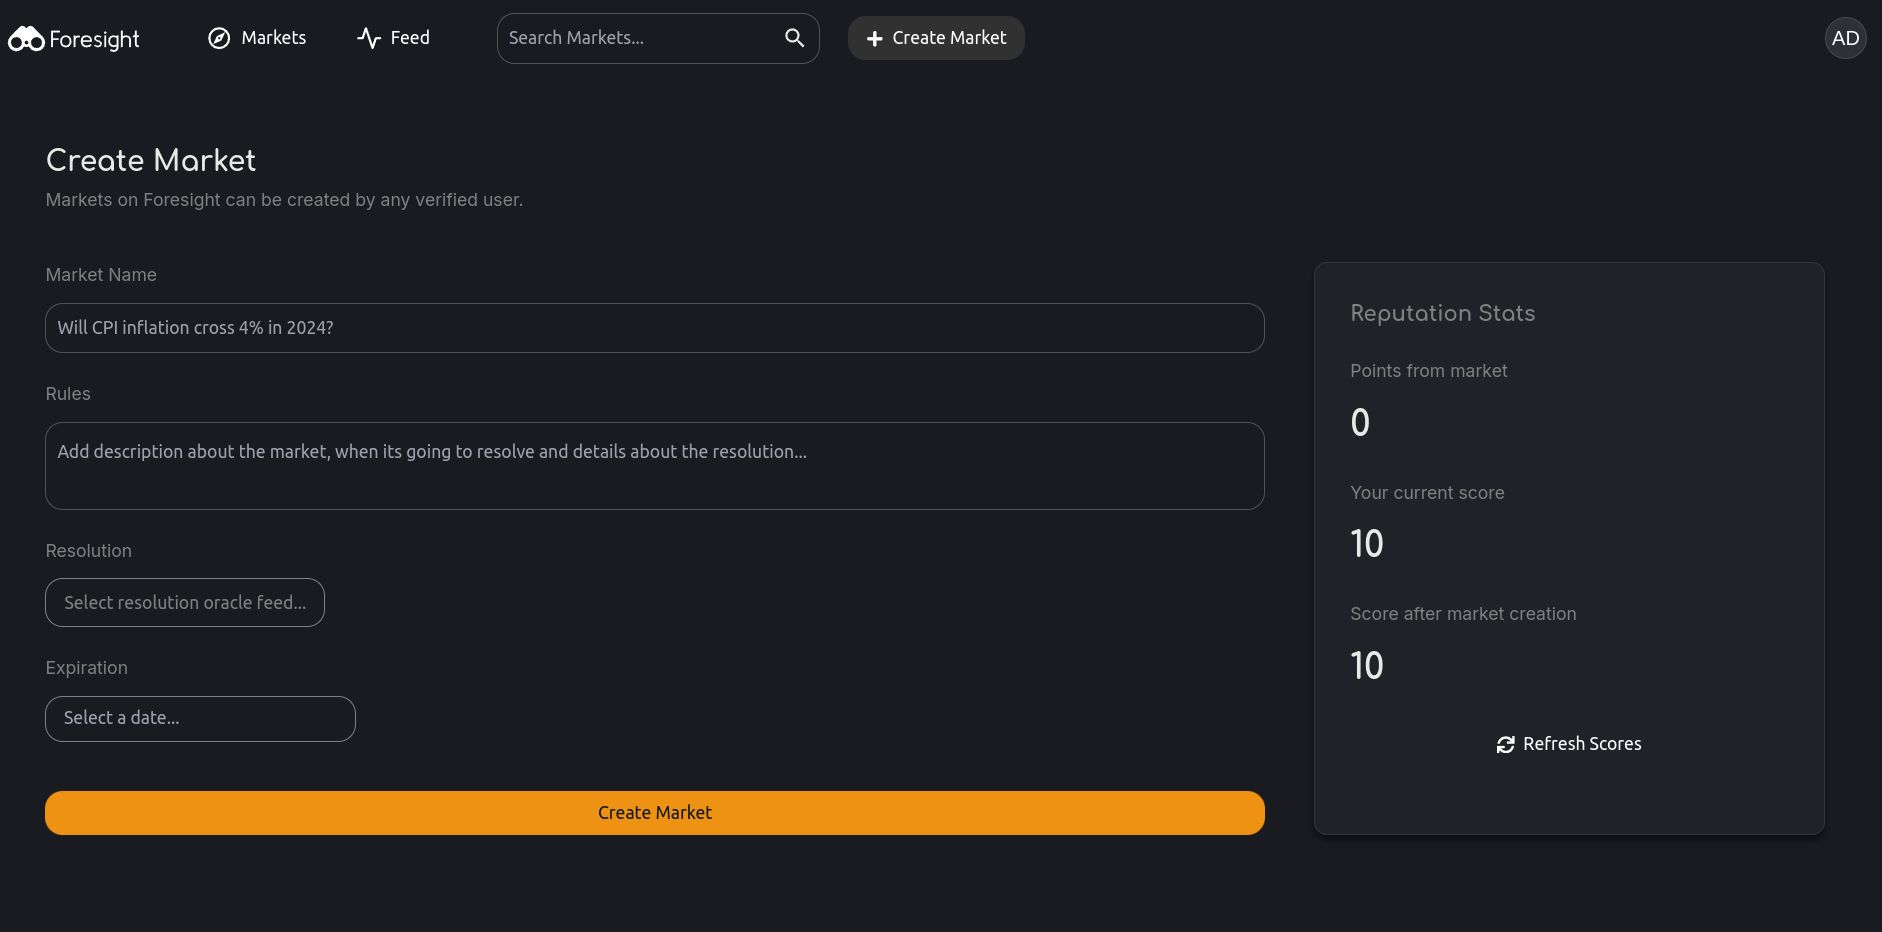The height and width of the screenshot is (932, 1882).
Task: Click the Reputation Stats heading
Action: (x=1442, y=313)
